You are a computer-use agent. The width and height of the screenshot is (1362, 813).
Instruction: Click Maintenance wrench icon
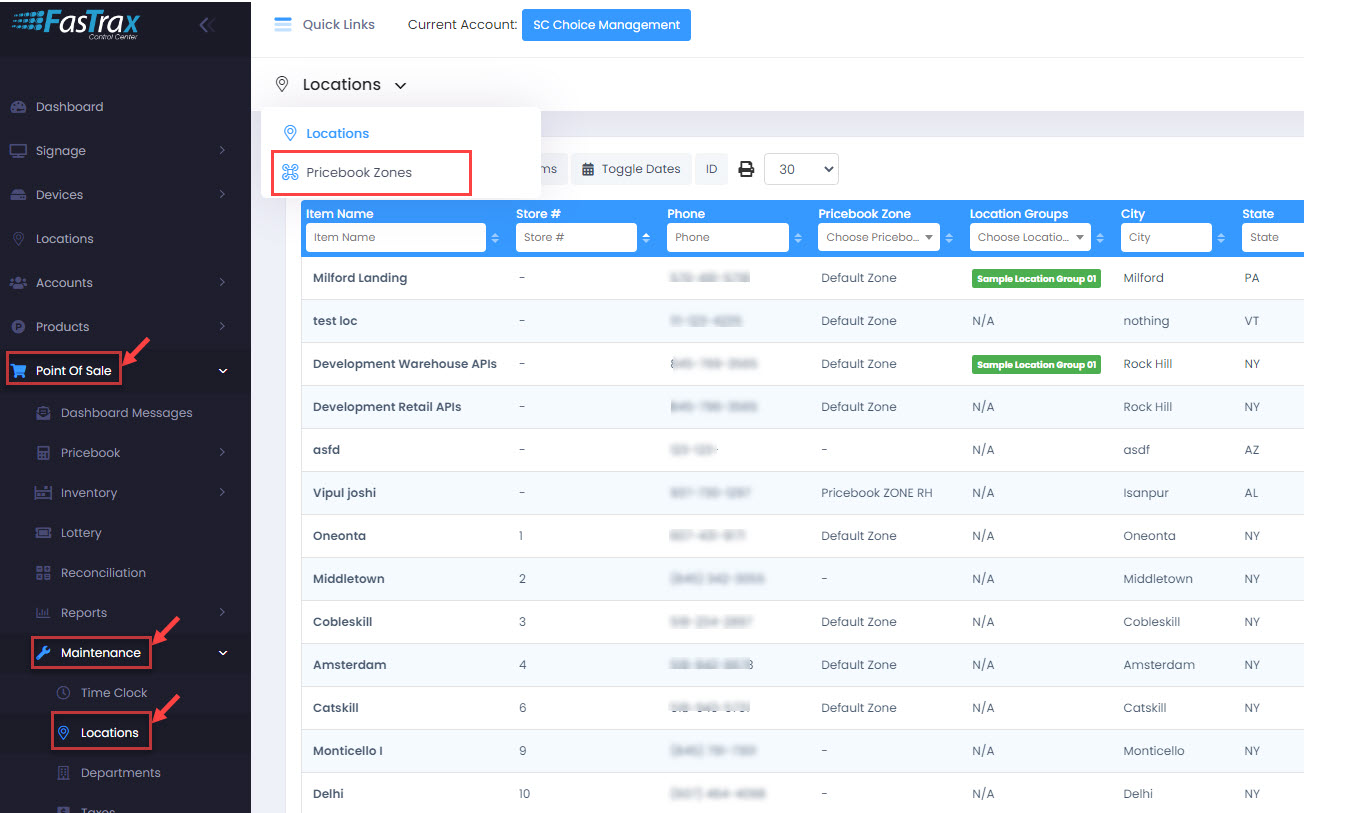pos(43,653)
